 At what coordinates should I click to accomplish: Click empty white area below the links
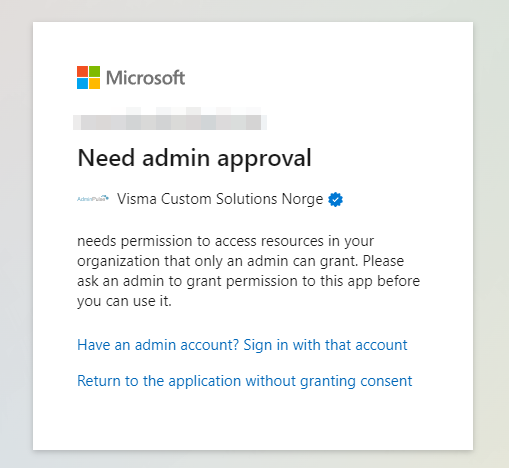point(253,422)
